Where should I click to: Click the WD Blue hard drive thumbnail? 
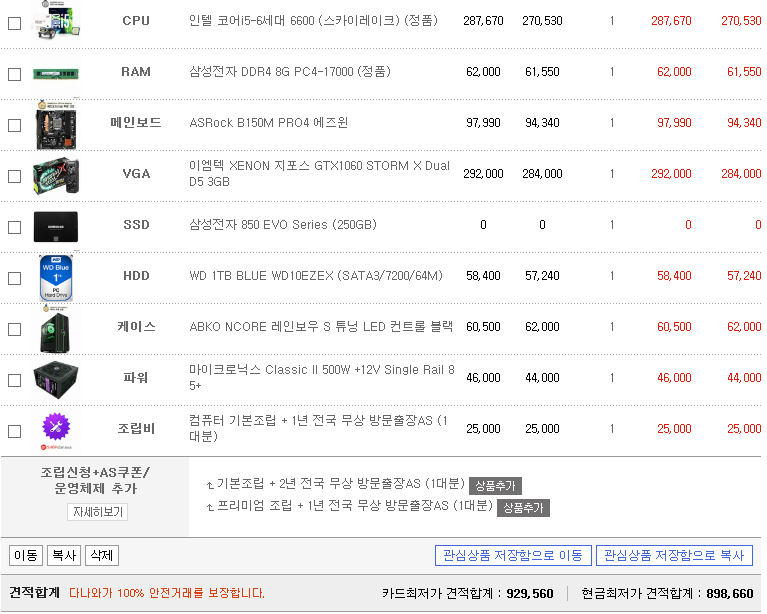tap(56, 277)
